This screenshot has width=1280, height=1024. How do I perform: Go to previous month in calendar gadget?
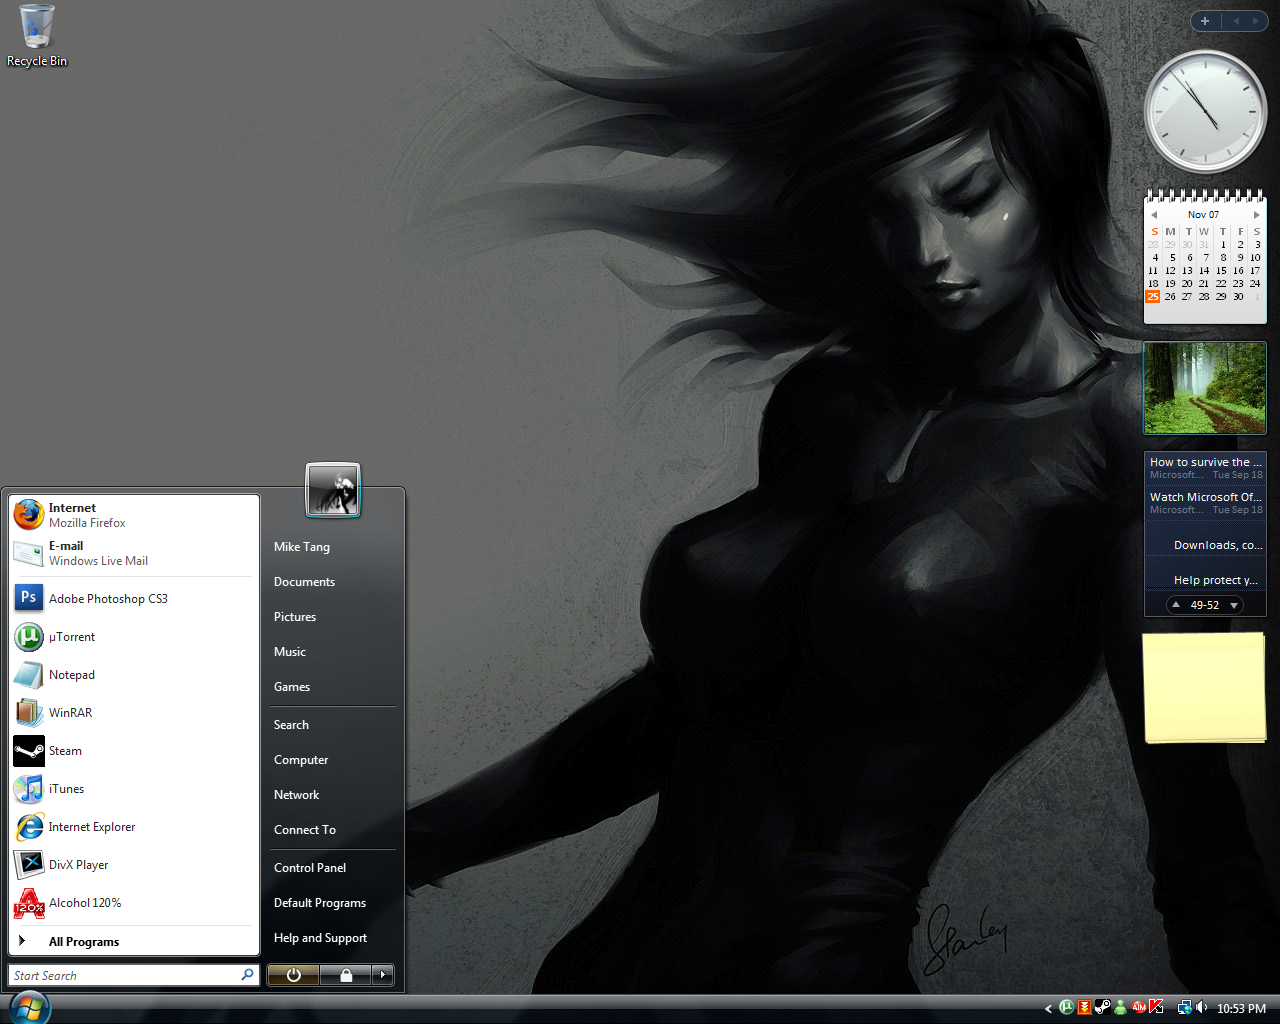pos(1154,215)
